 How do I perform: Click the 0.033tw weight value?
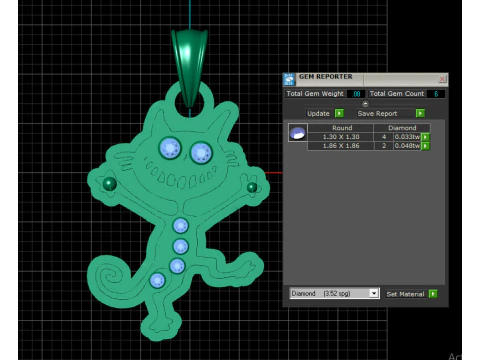(x=407, y=137)
